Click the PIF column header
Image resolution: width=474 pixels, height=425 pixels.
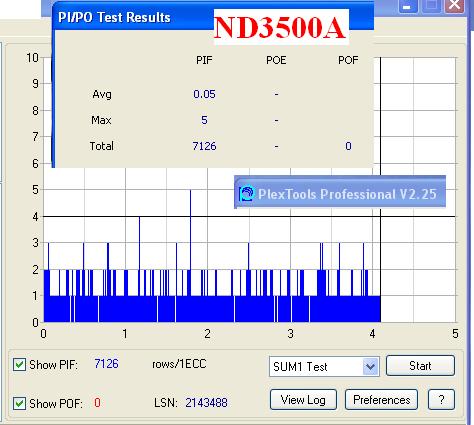point(204,60)
